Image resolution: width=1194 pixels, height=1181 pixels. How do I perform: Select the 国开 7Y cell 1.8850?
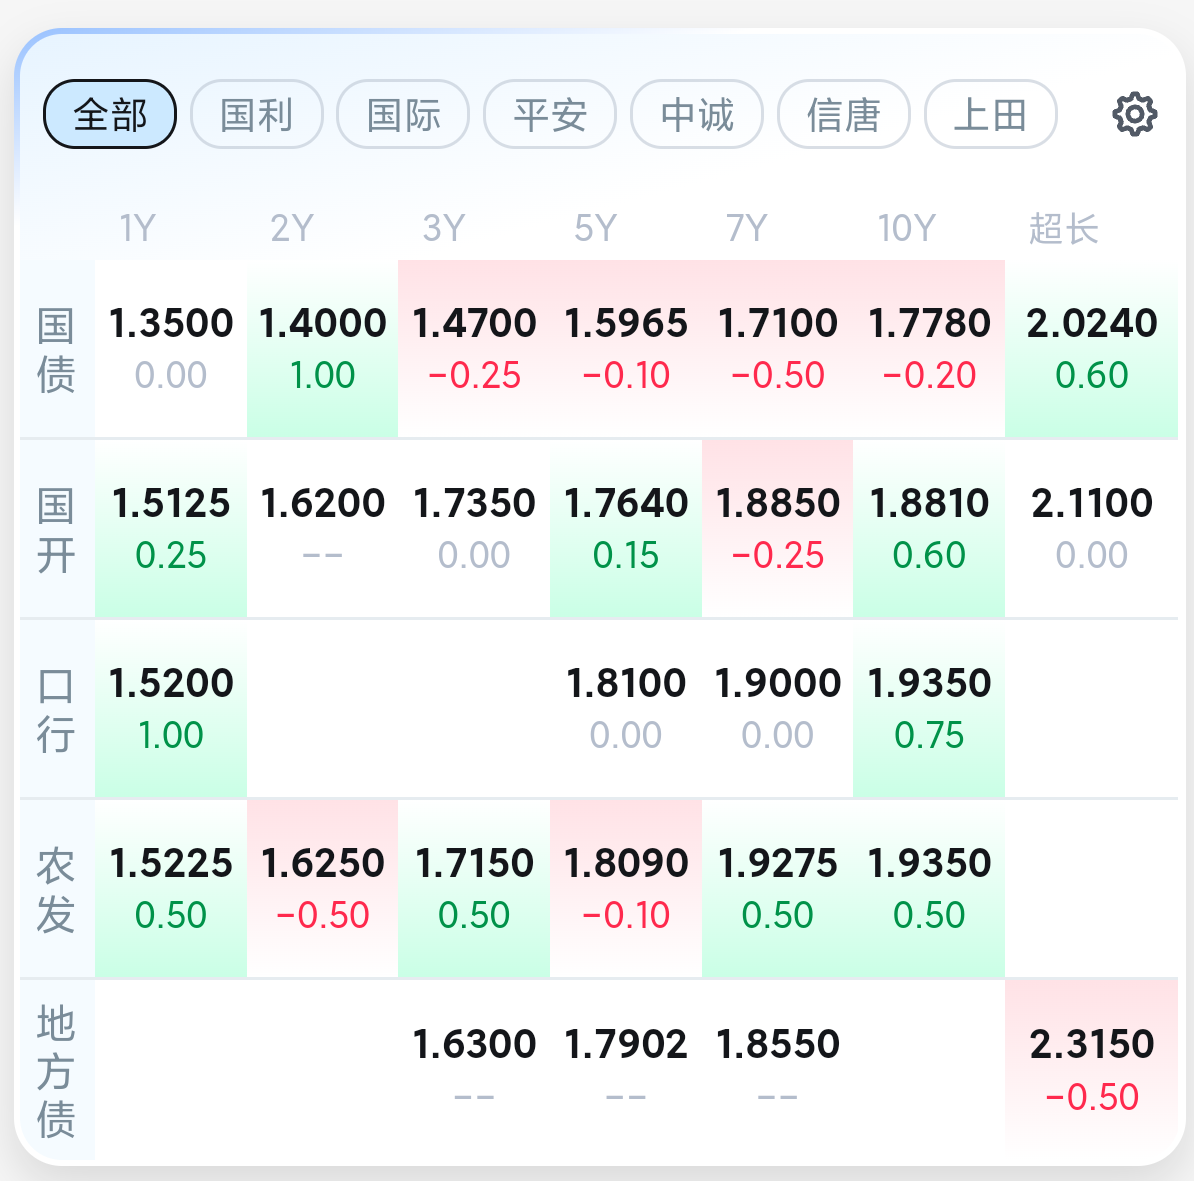tap(777, 528)
